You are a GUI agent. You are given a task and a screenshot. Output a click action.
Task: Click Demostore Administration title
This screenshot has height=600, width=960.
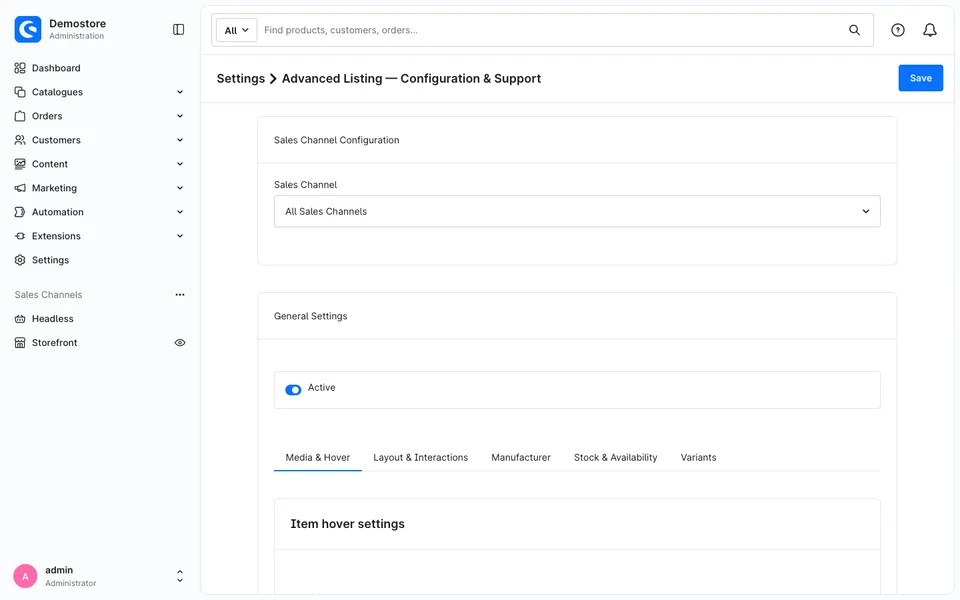pos(77,29)
